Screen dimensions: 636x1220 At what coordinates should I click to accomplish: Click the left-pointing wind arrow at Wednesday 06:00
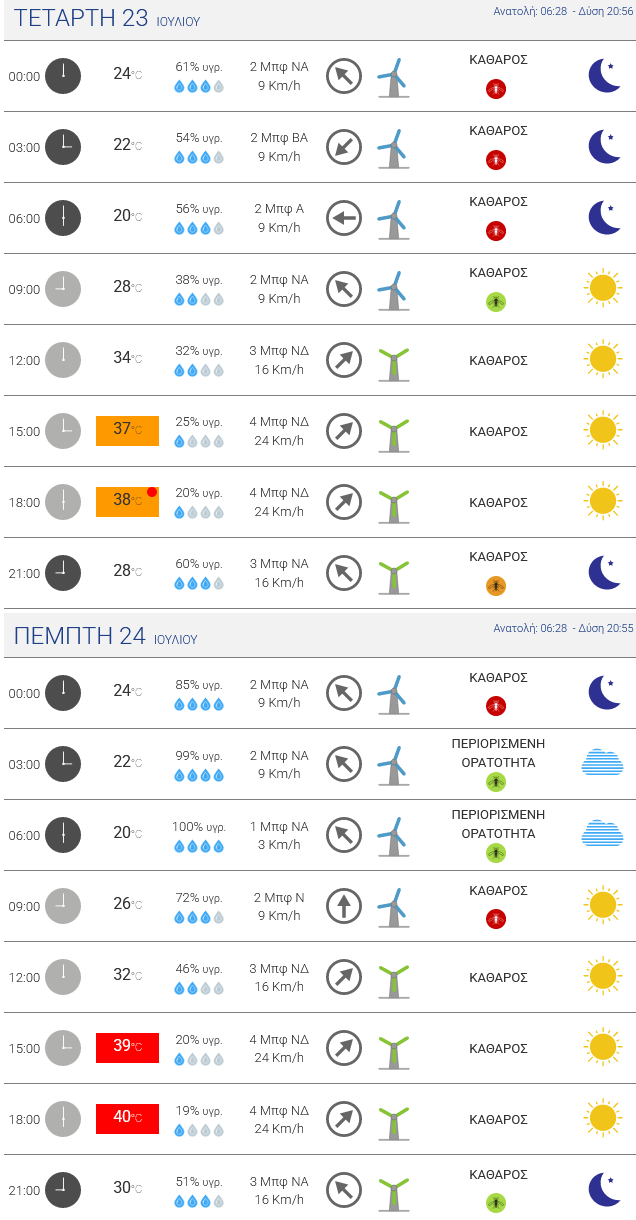click(343, 218)
